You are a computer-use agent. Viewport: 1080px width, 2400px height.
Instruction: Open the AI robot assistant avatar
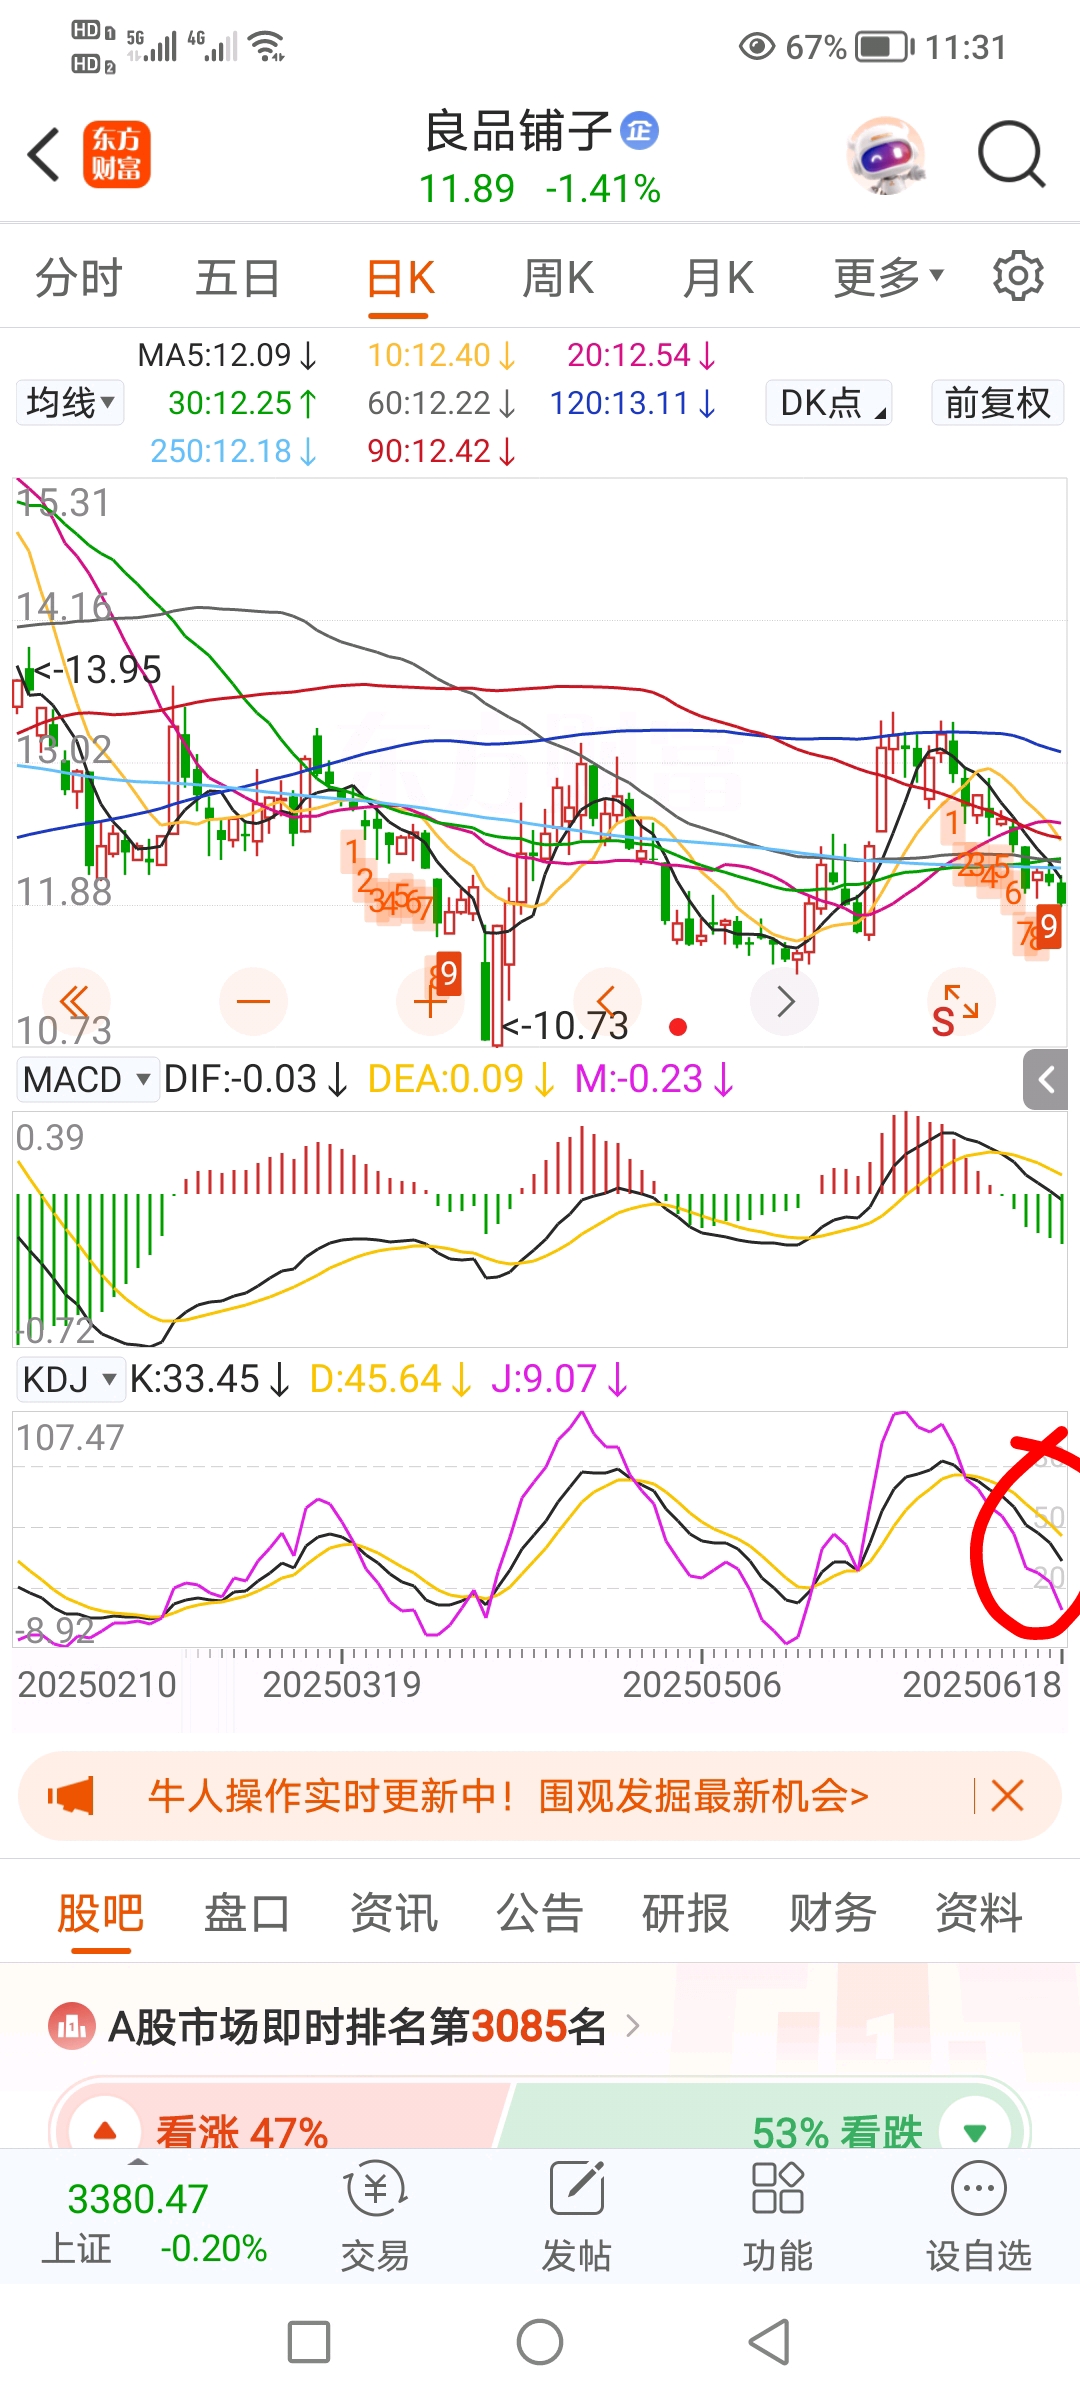tap(886, 155)
